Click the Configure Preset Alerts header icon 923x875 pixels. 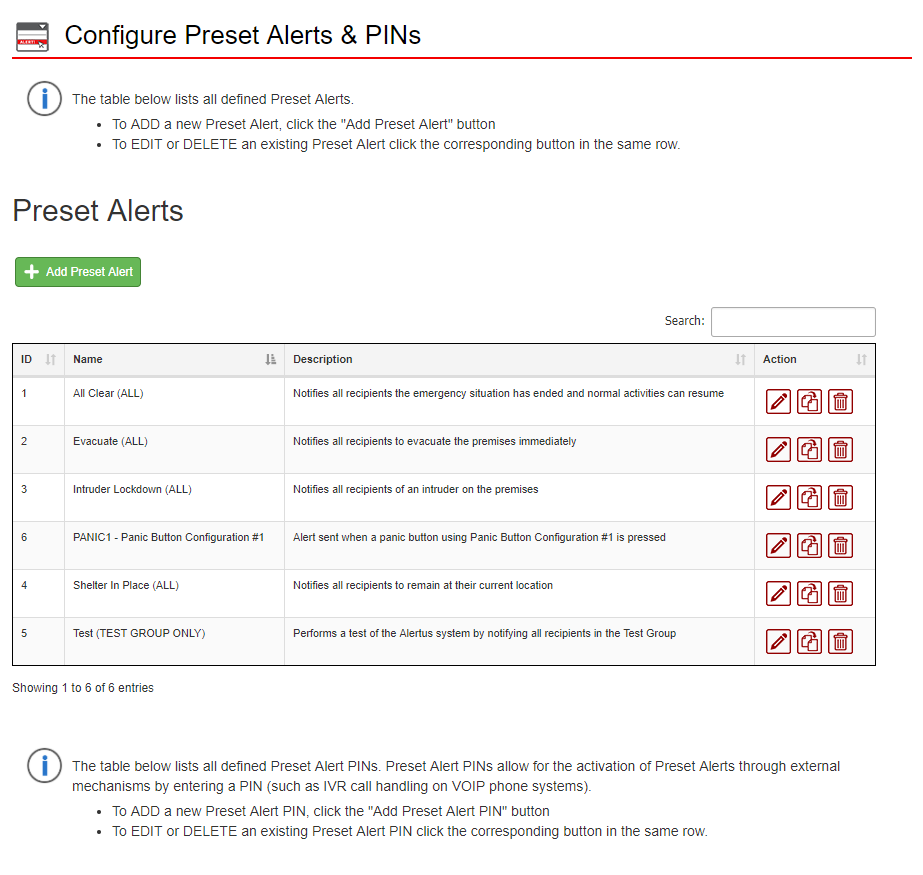pos(32,37)
